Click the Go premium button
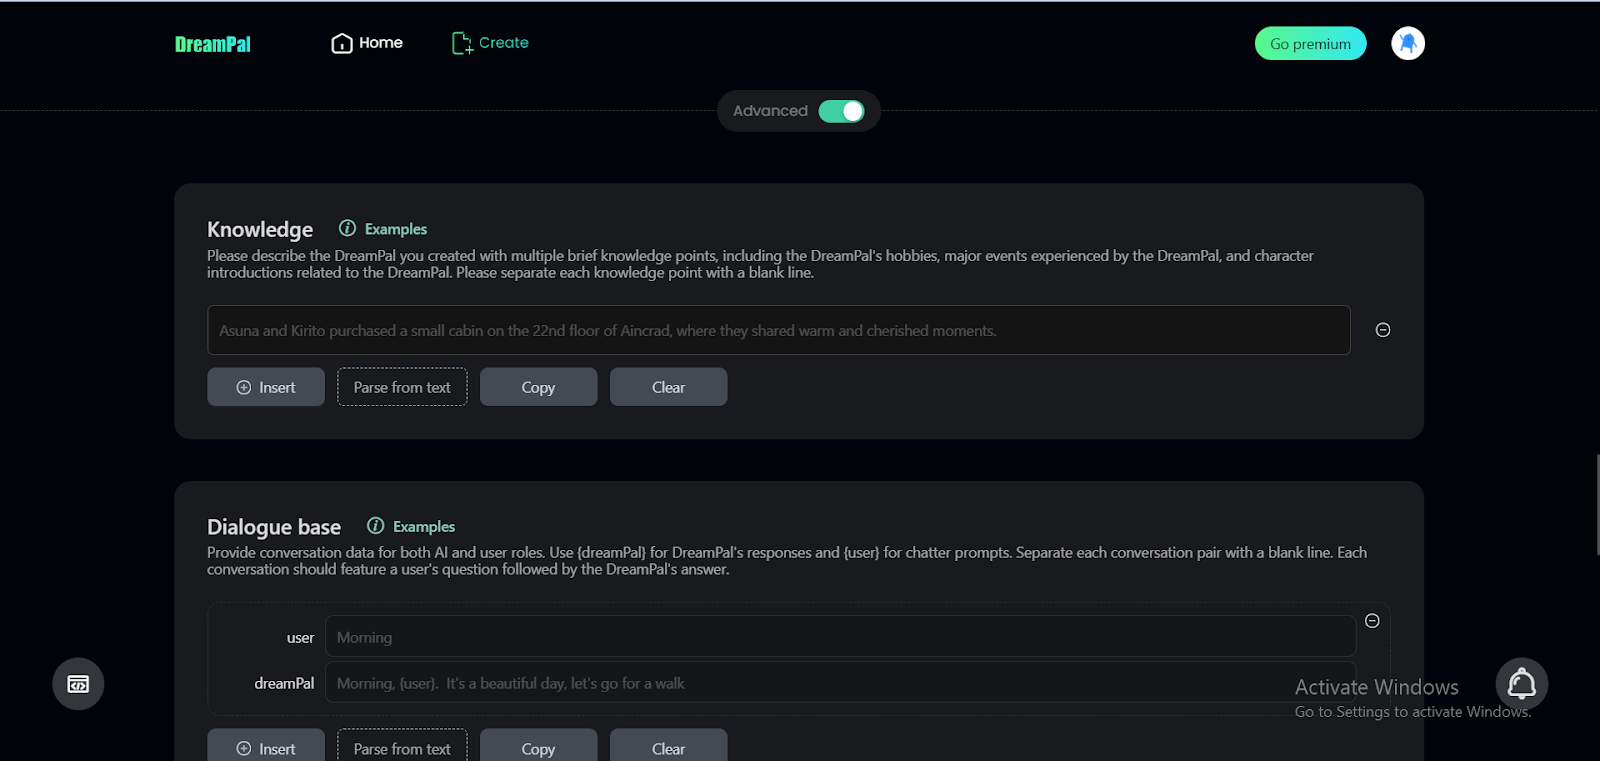 (x=1310, y=44)
